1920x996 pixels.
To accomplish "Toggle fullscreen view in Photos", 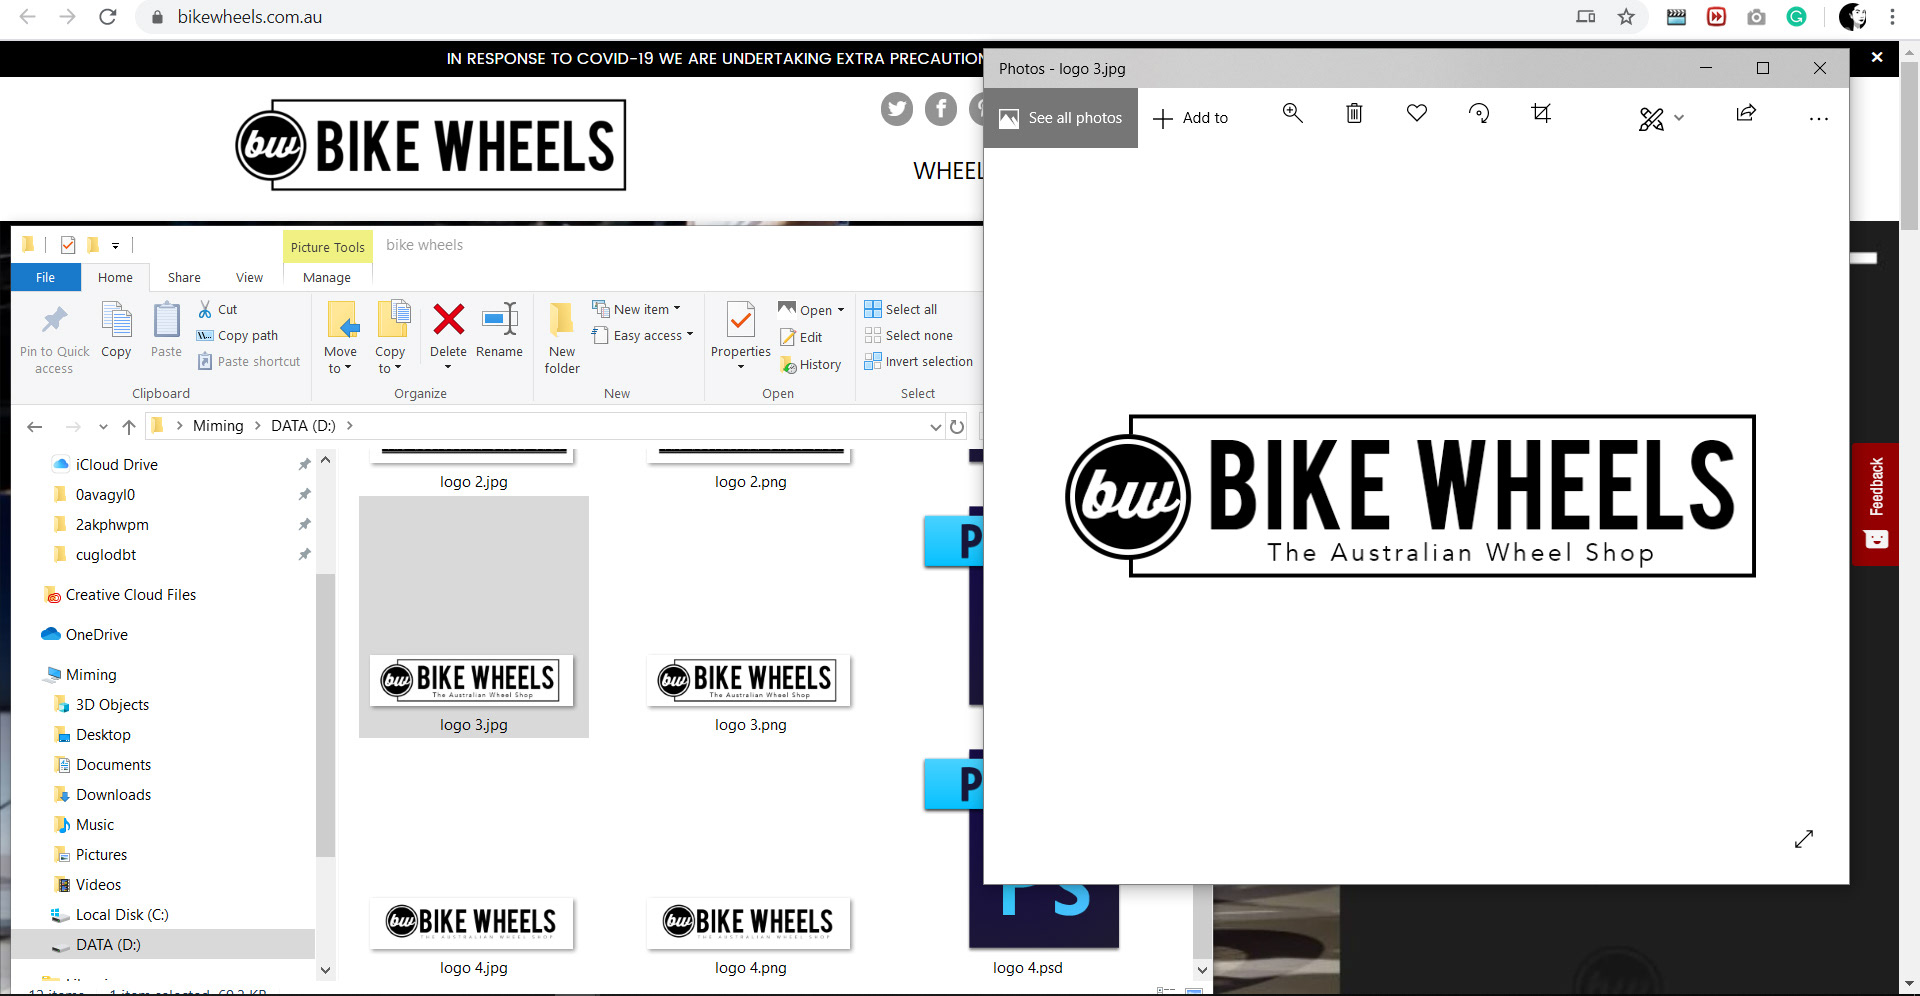I will pyautogui.click(x=1804, y=839).
